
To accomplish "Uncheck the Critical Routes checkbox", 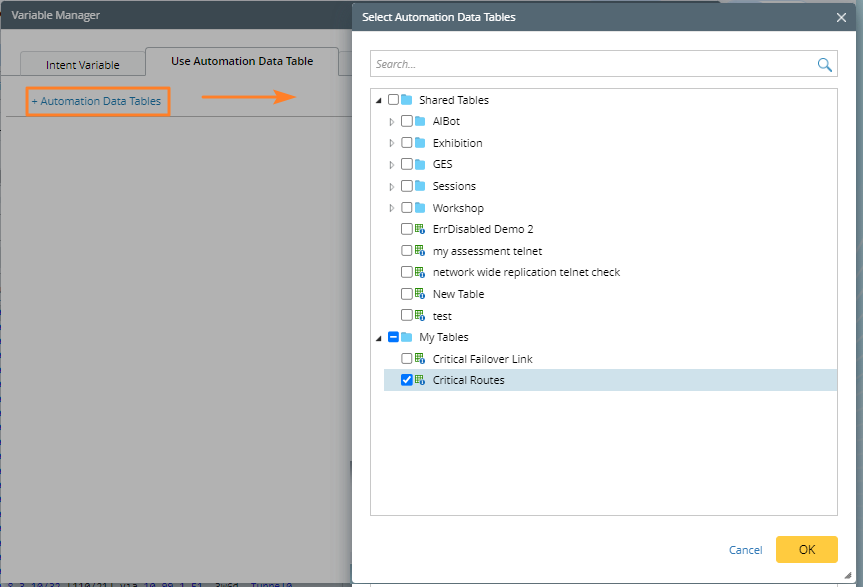I will click(406, 380).
